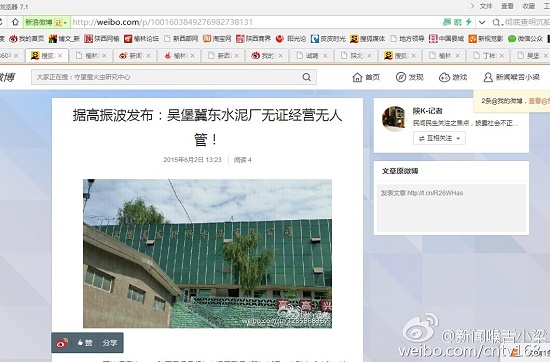Viewport: 550px width, 362px height.
Task: Close the 新闻 Weibo tab
Action: 148,56
